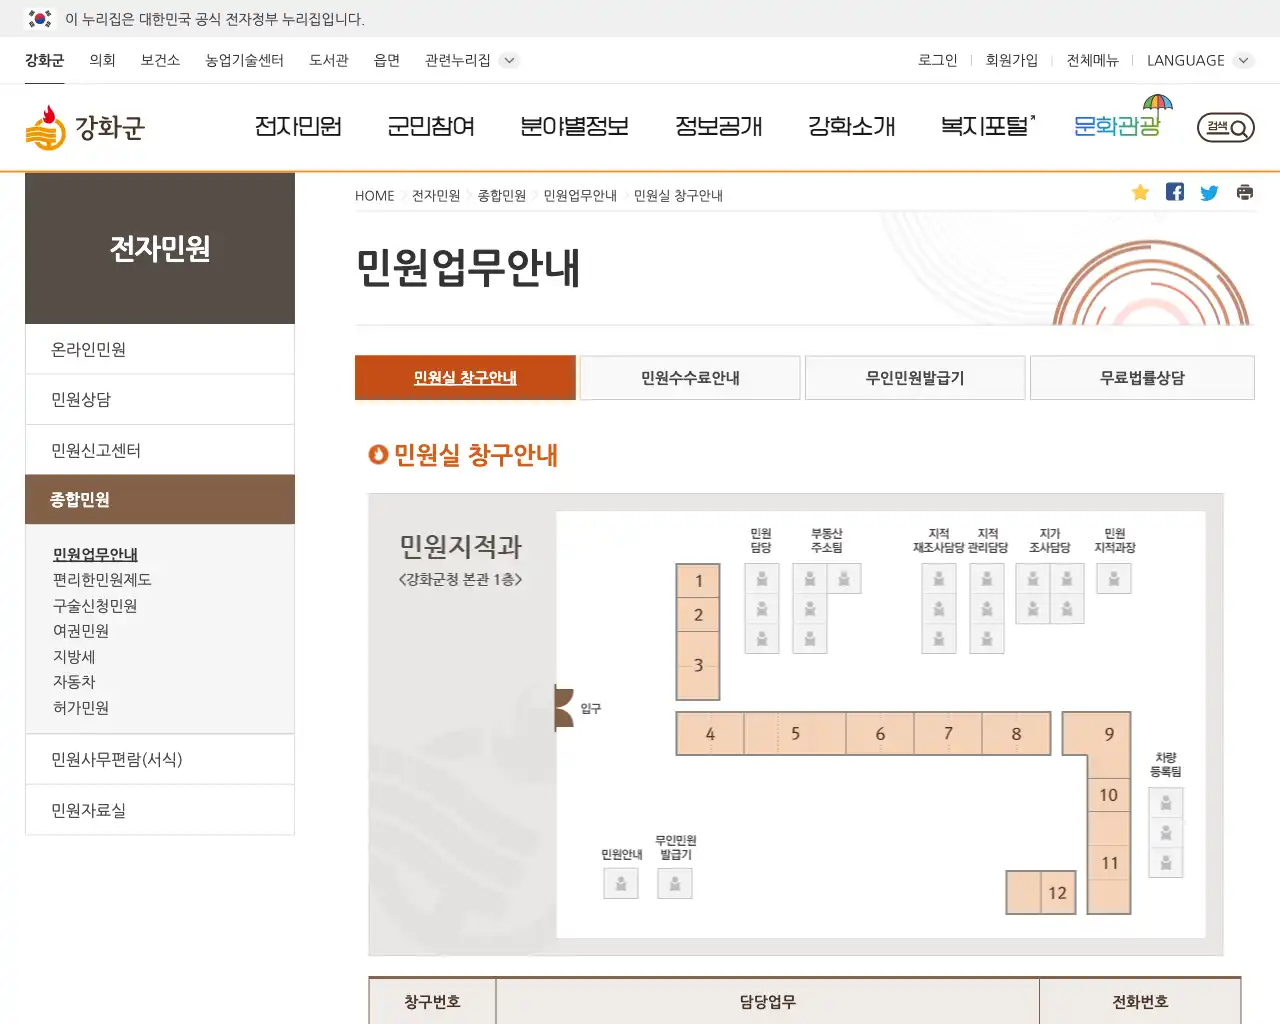The image size is (1280, 1024).
Task: Share the page via the Facebook icon
Action: (x=1175, y=191)
